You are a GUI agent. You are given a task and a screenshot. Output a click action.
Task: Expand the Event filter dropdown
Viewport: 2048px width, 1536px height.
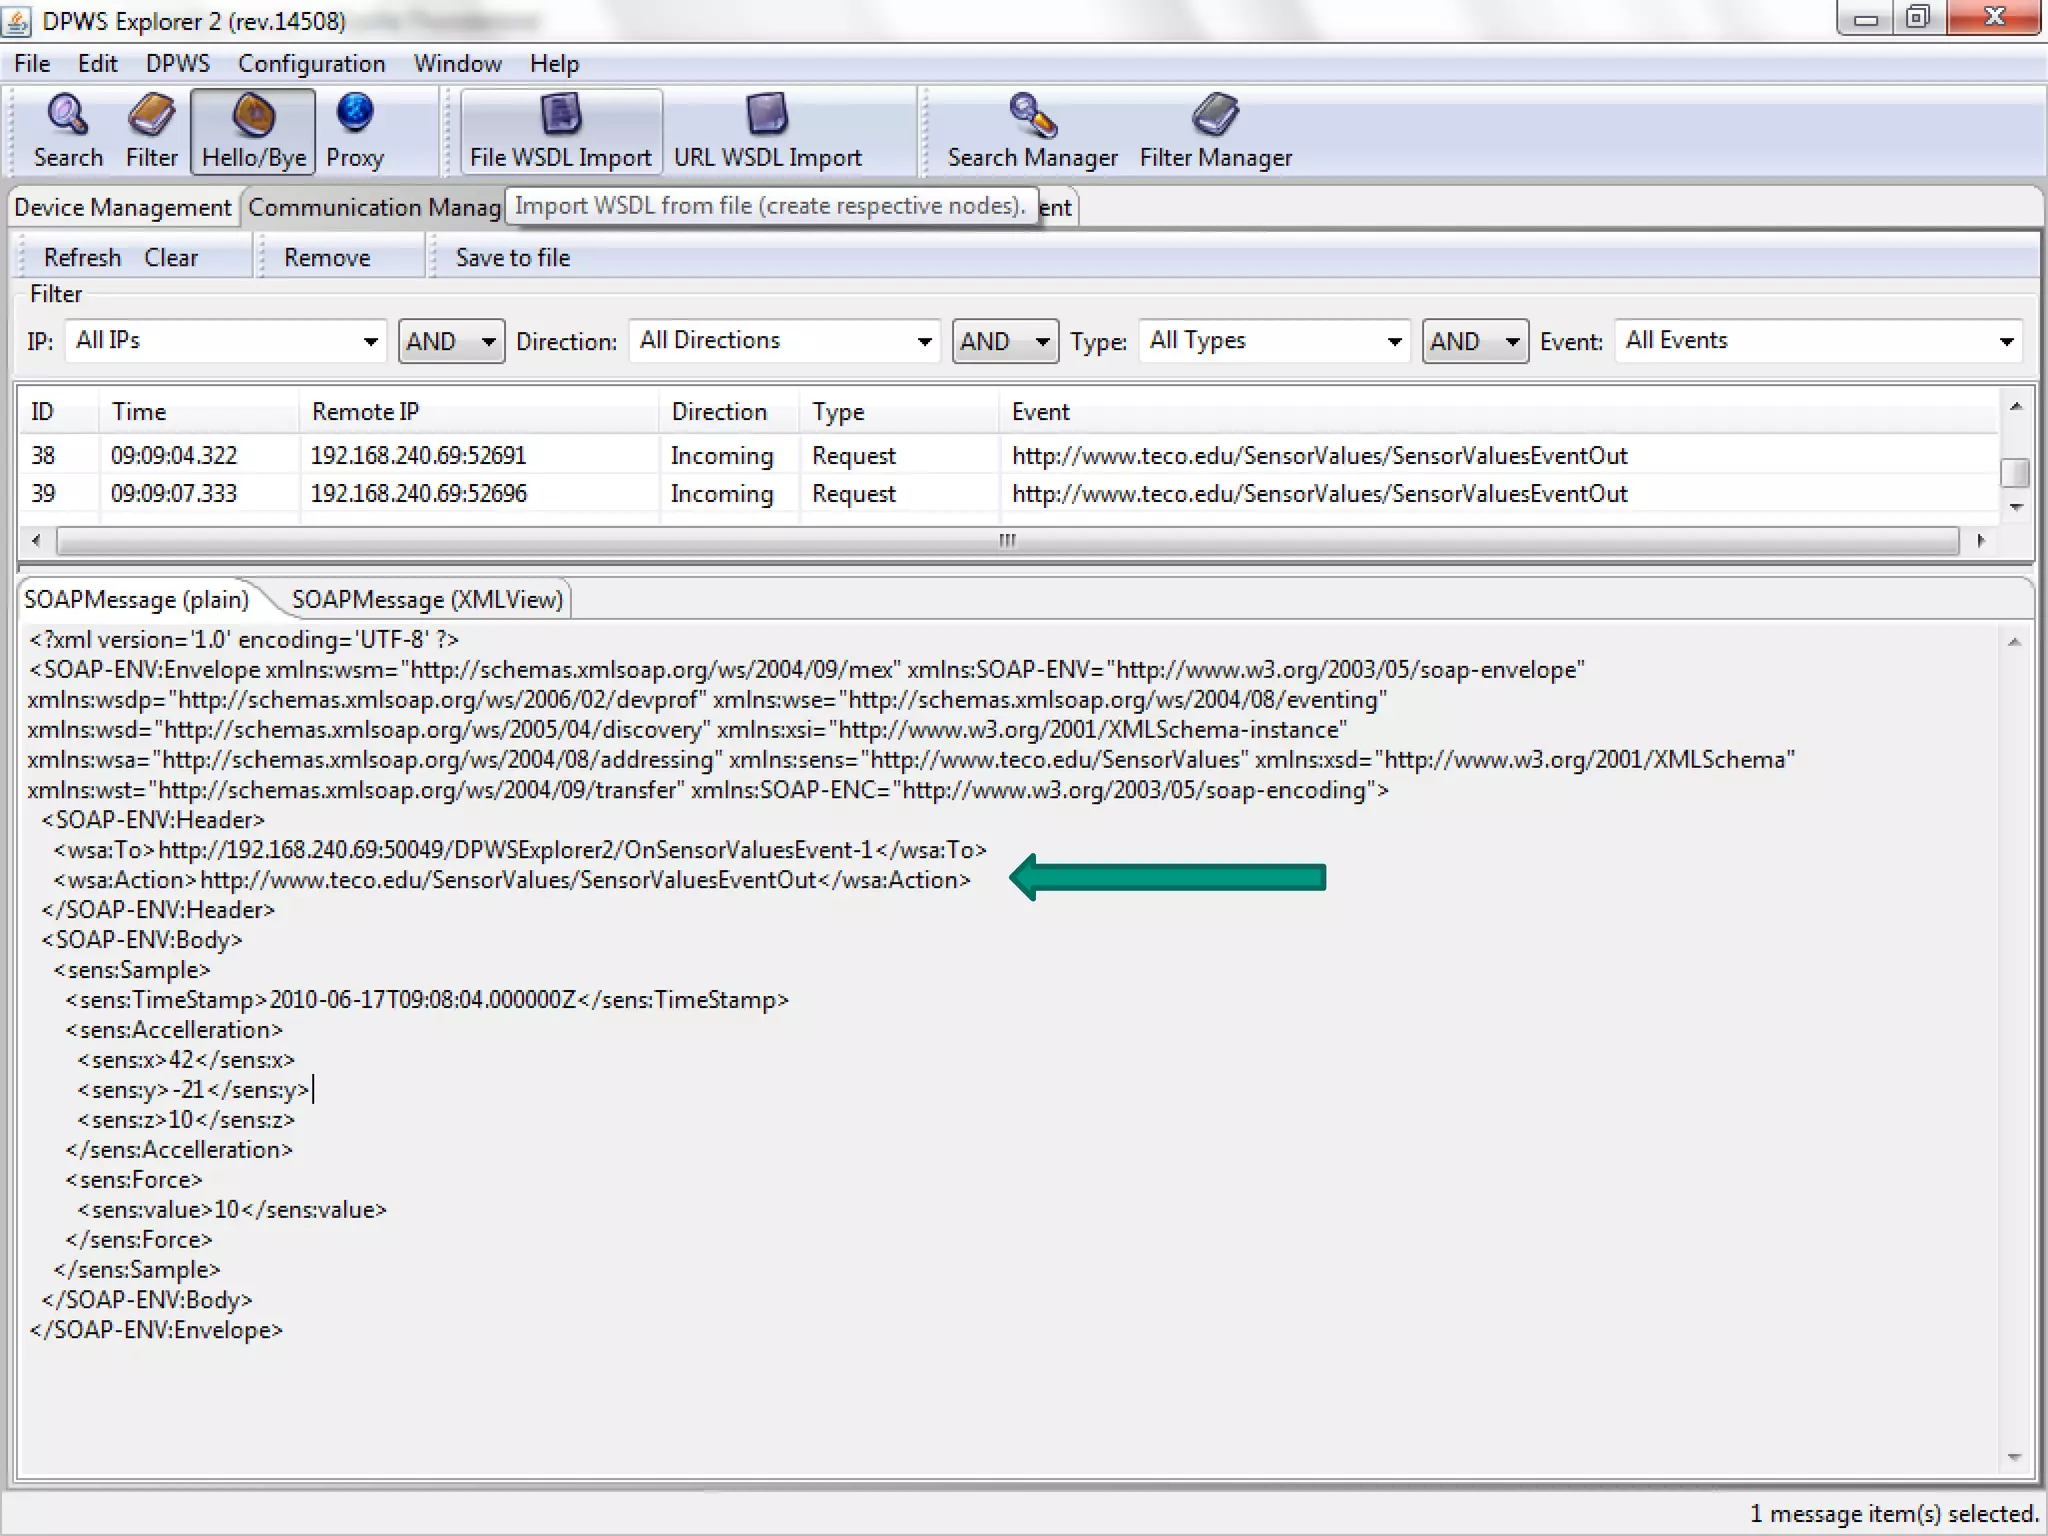pyautogui.click(x=2005, y=342)
